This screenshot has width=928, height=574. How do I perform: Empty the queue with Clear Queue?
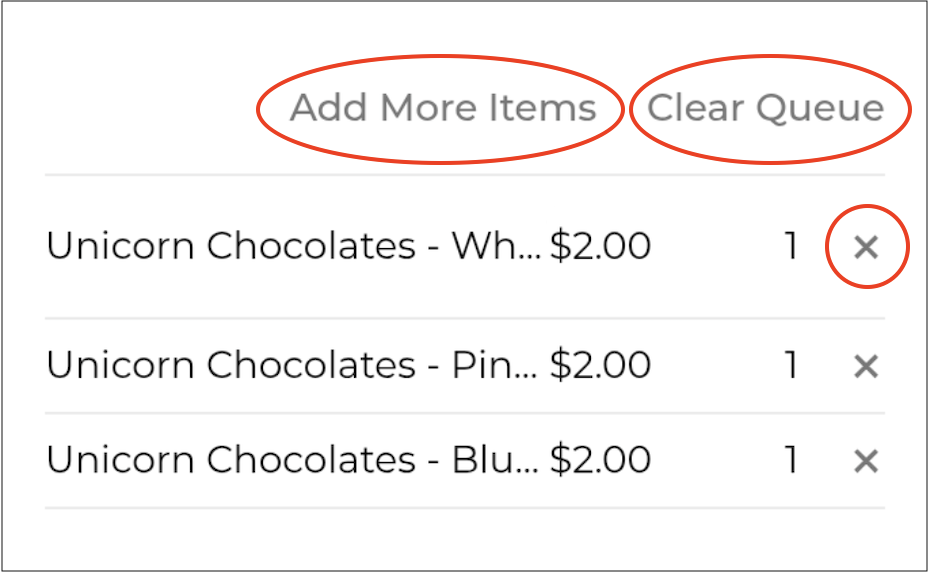click(x=766, y=108)
